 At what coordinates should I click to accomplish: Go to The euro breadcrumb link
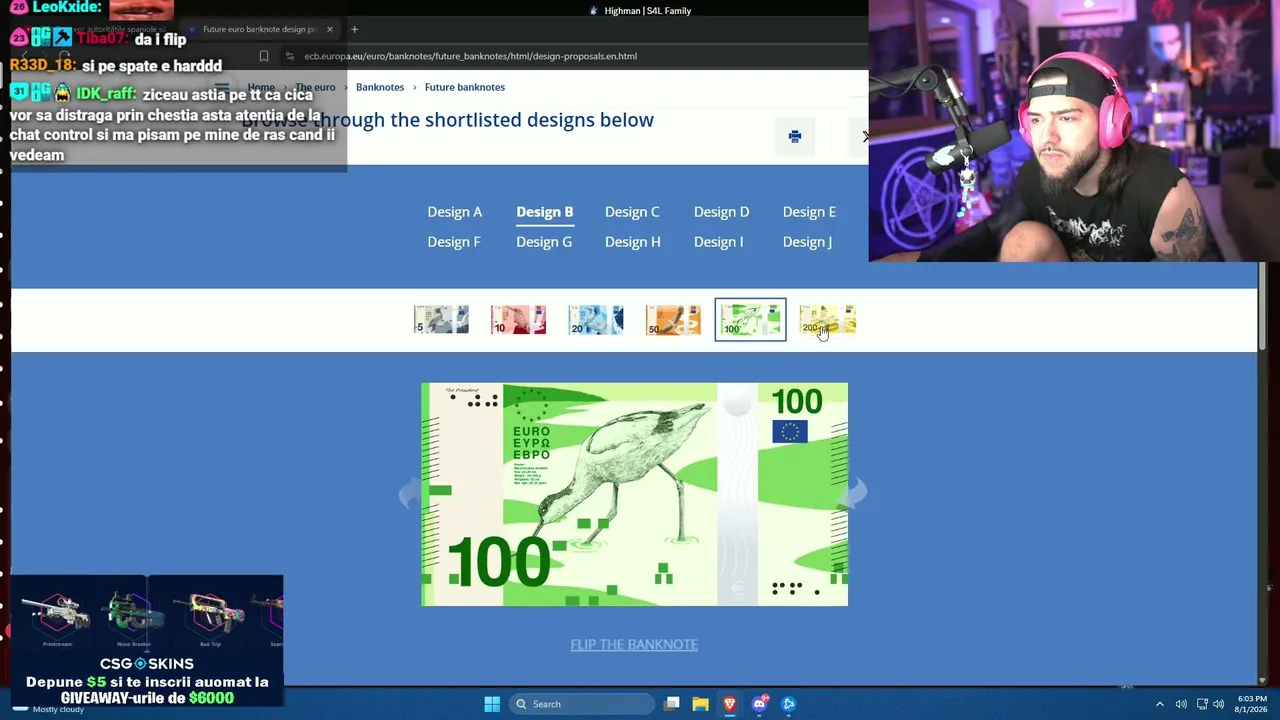pyautogui.click(x=315, y=87)
